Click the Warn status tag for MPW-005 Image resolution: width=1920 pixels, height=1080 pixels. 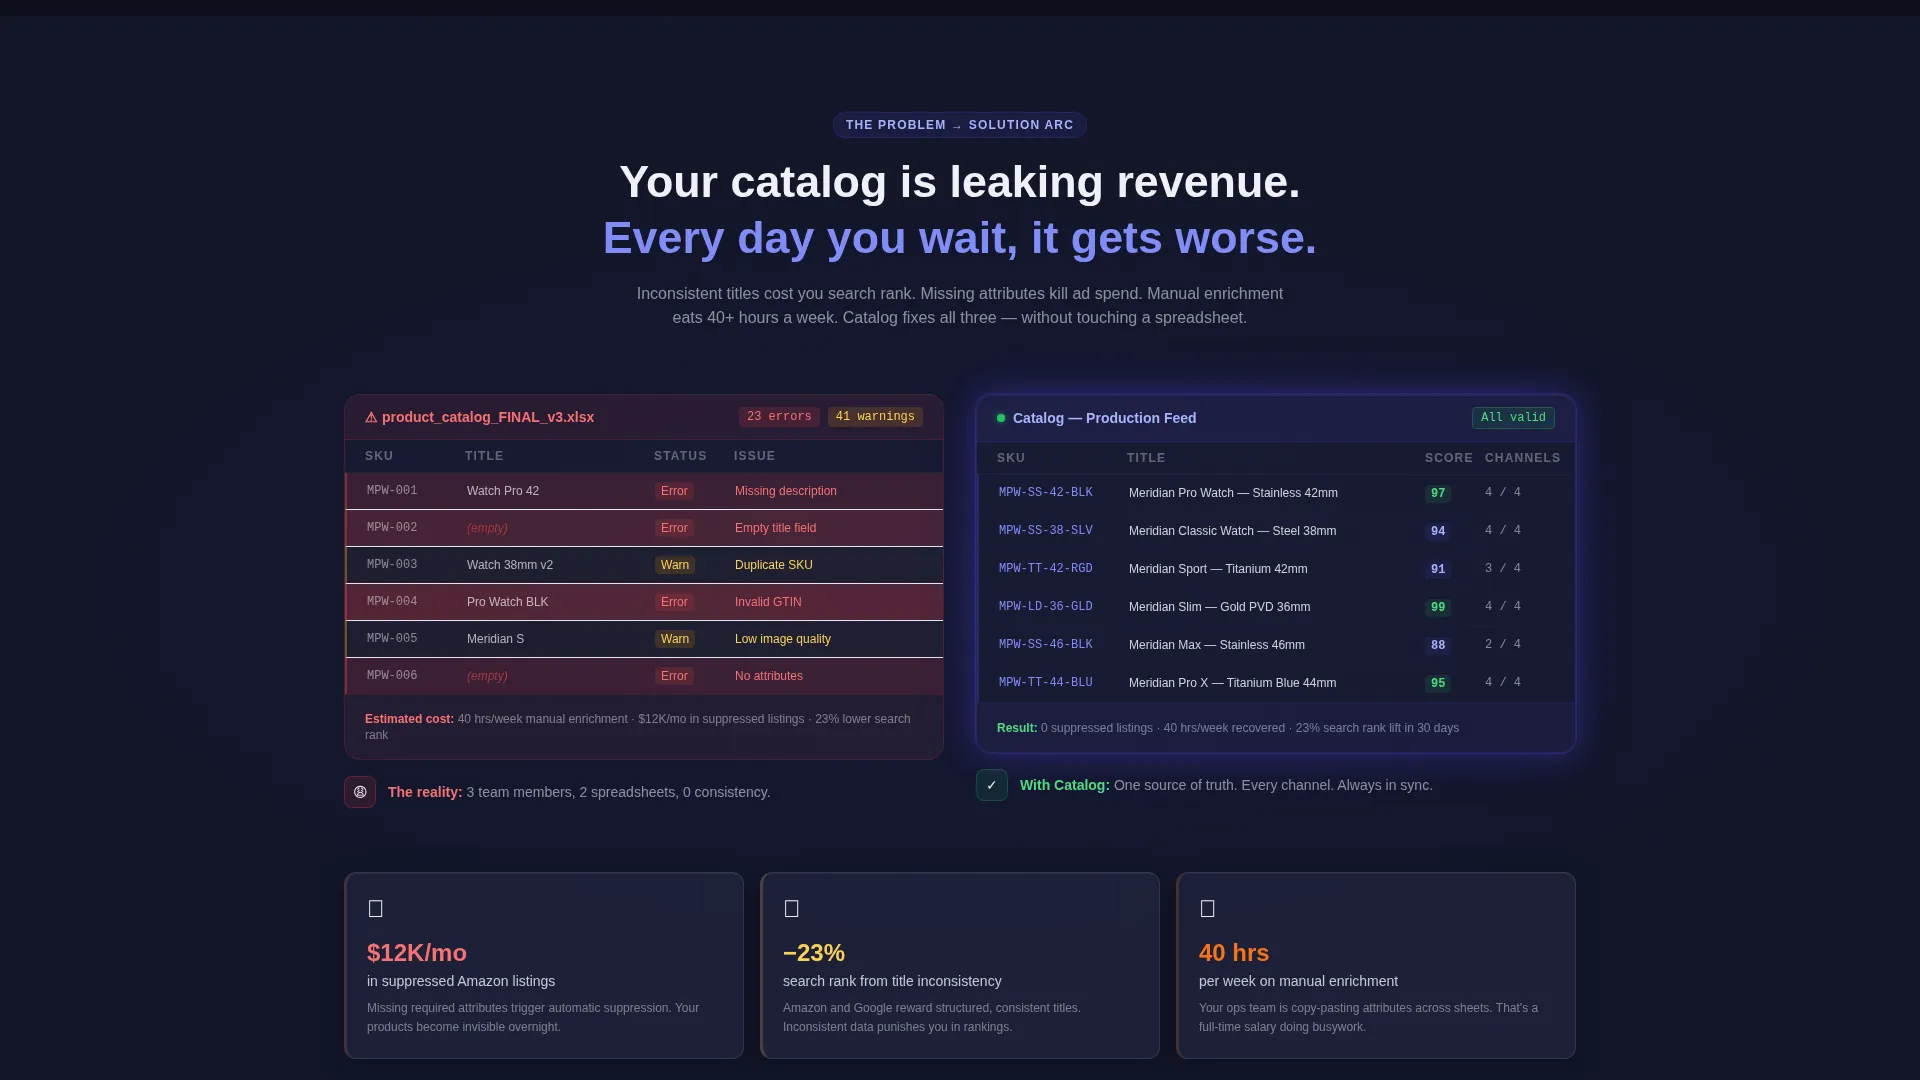[x=675, y=639]
